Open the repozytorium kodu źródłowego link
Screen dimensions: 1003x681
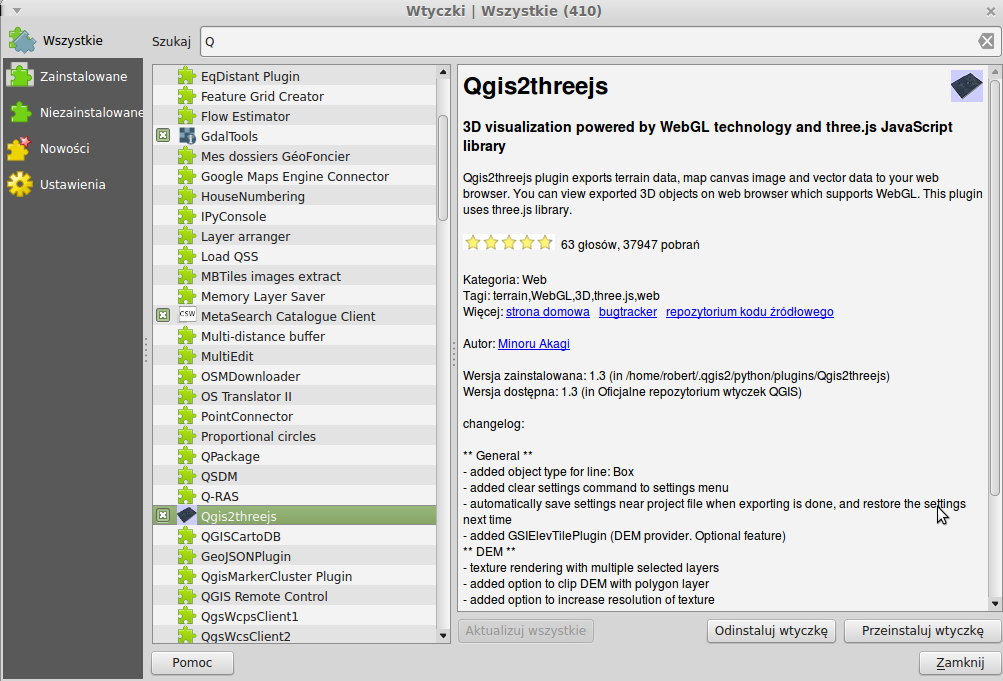point(750,311)
